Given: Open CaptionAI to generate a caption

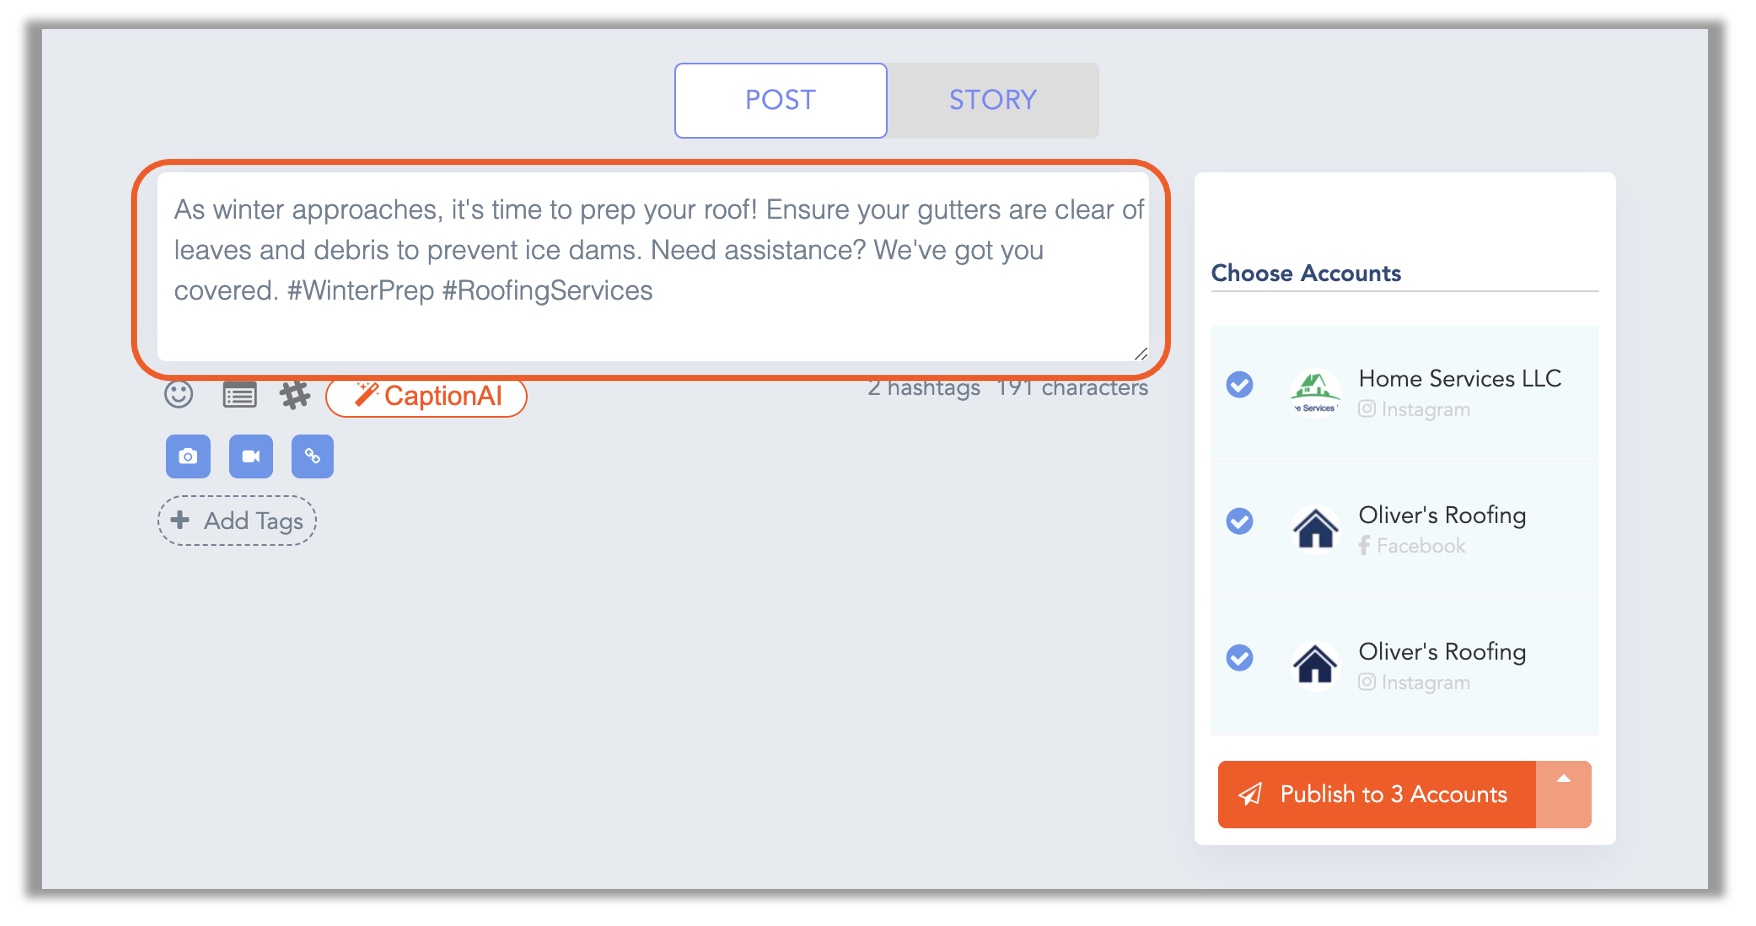Looking at the screenshot, I should (x=425, y=396).
